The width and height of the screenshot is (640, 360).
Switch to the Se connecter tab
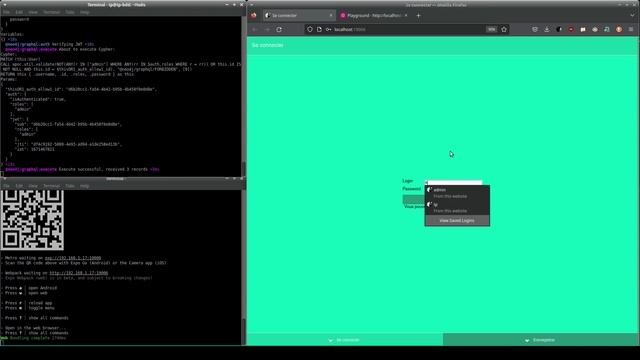point(298,16)
